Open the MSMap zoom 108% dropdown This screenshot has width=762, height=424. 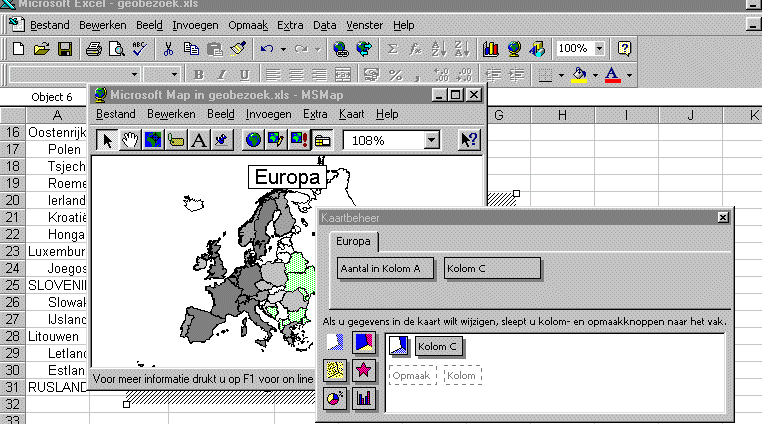tap(431, 141)
